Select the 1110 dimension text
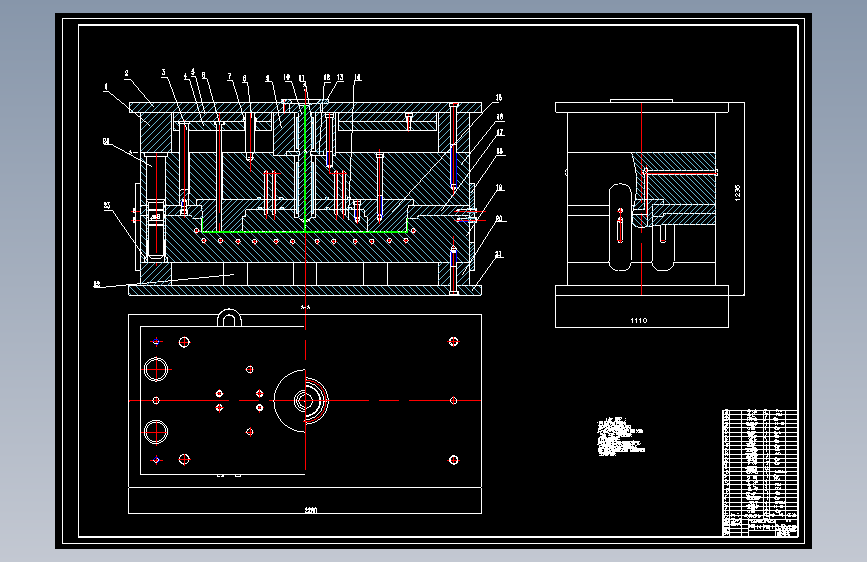Screen dimensions: 867x562 pyautogui.click(x=639, y=320)
